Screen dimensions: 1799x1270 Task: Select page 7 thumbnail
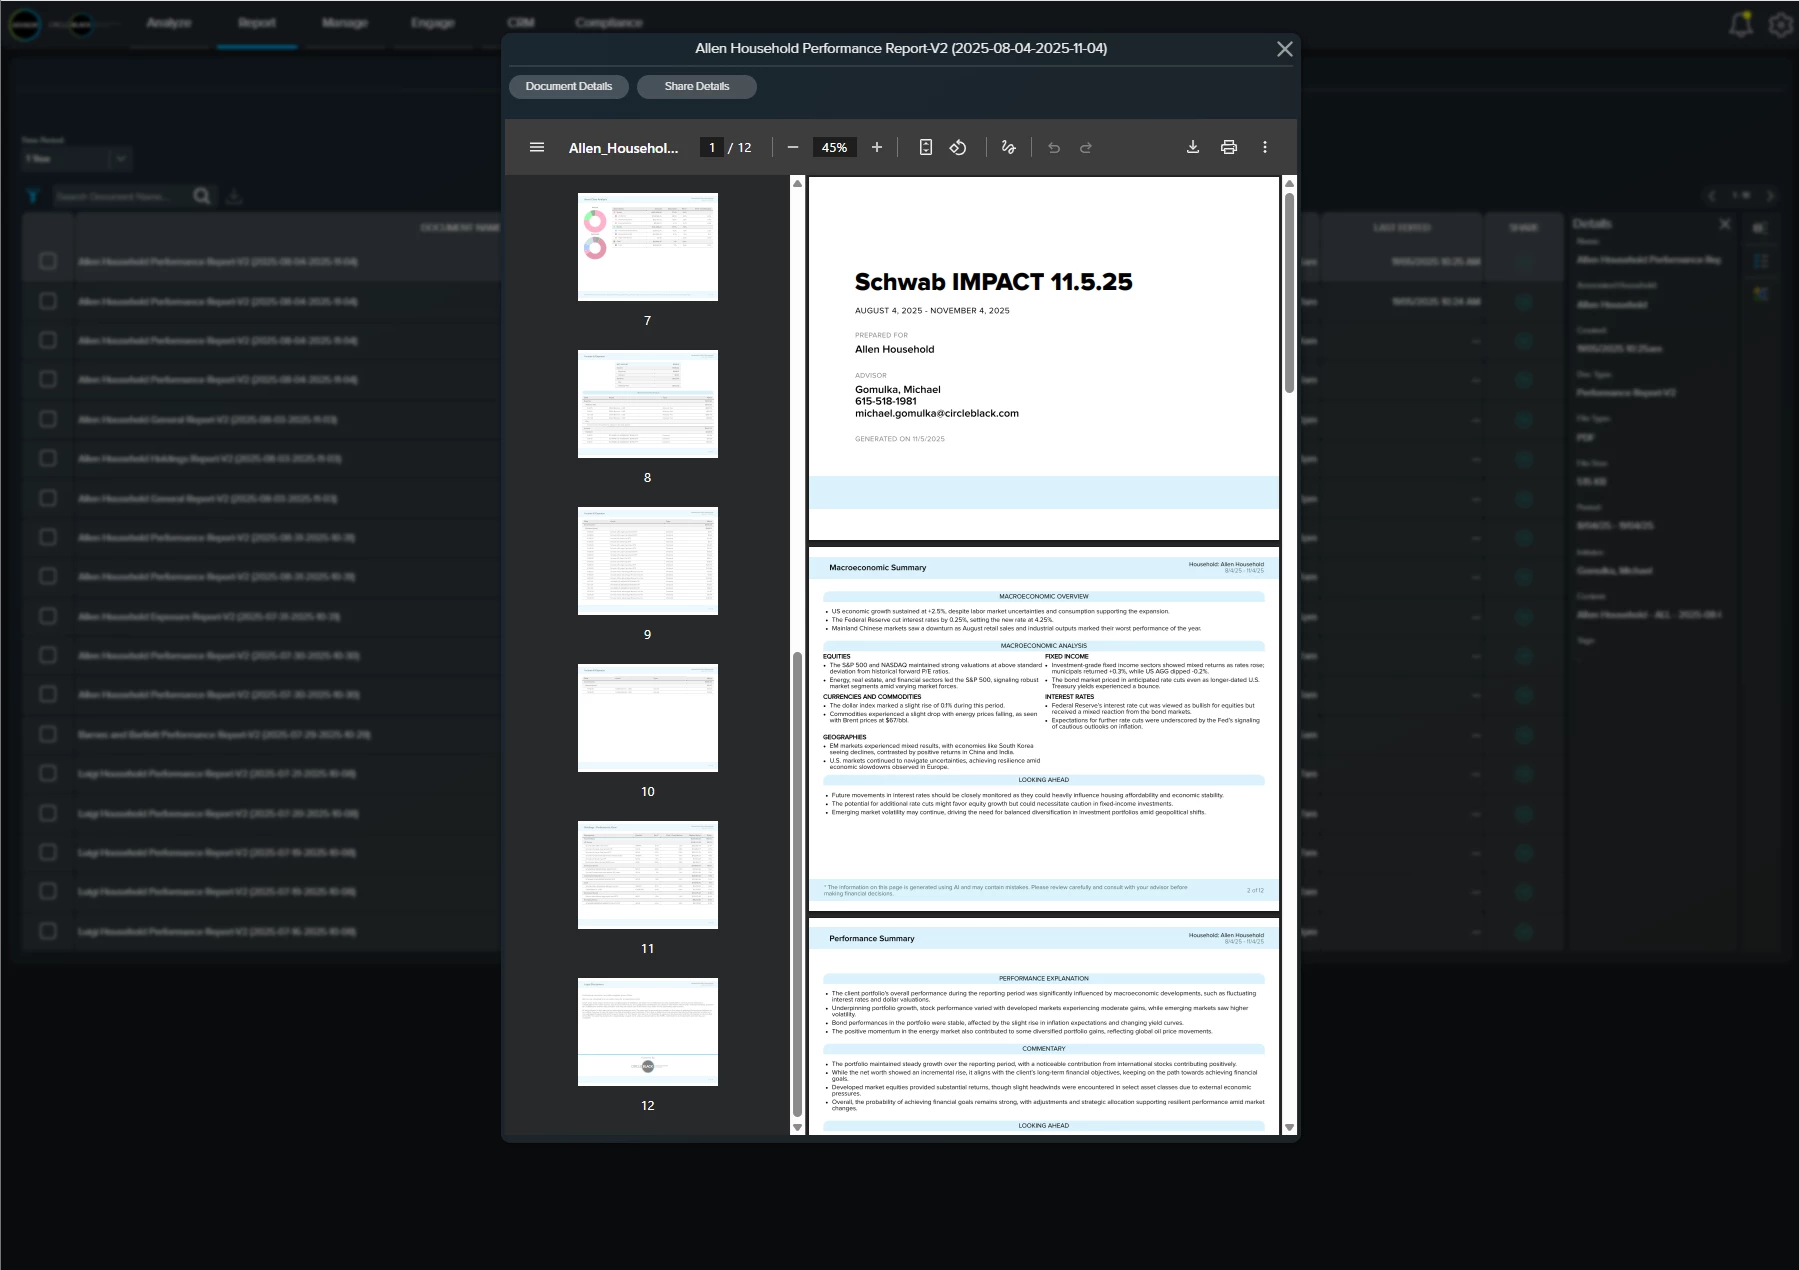(x=648, y=247)
